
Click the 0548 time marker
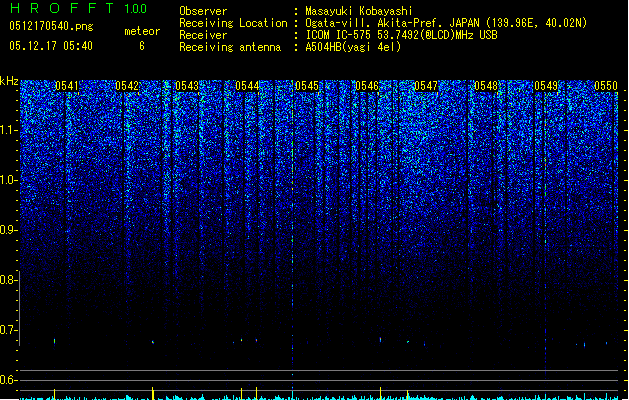tap(486, 86)
